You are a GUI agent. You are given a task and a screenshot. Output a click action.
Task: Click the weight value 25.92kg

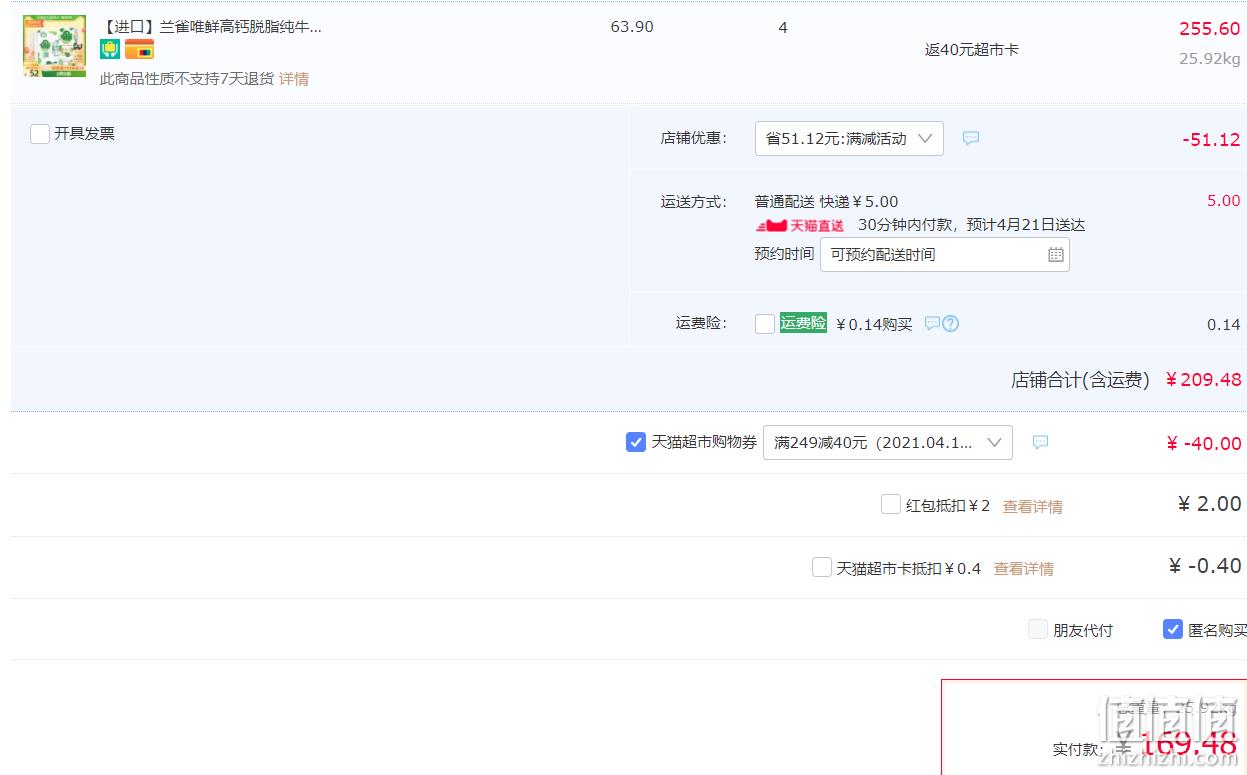coord(1210,59)
